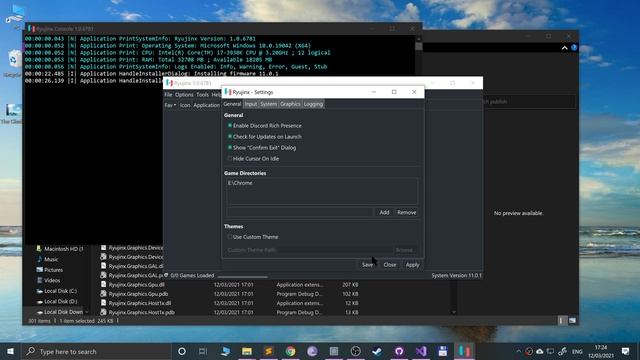Disable Enable Discord Rich Presence checkbox
This screenshot has height=360, width=640.
pos(230,126)
